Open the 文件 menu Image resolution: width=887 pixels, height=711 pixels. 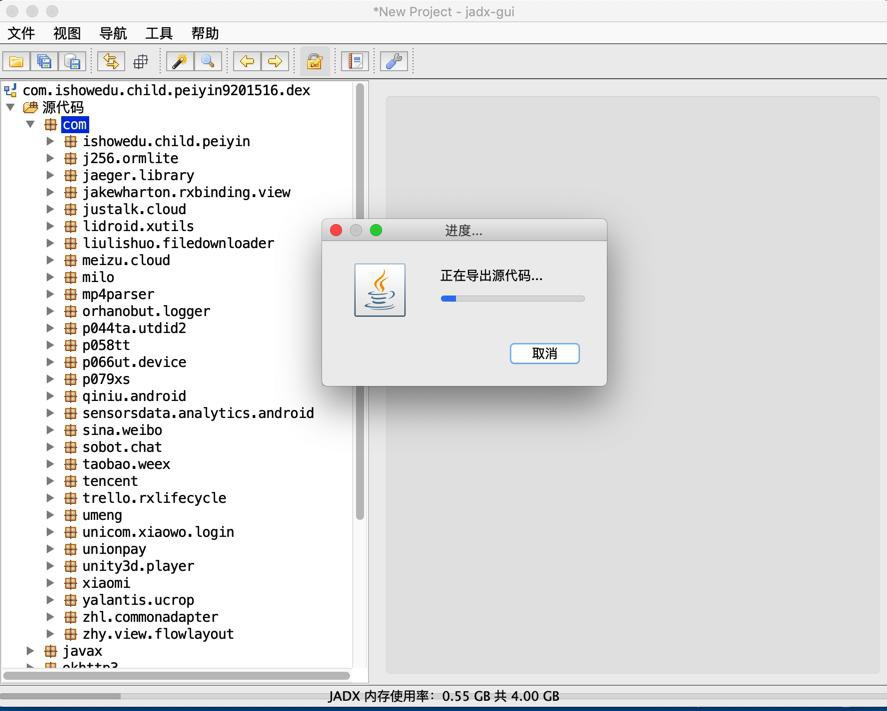click(x=21, y=33)
